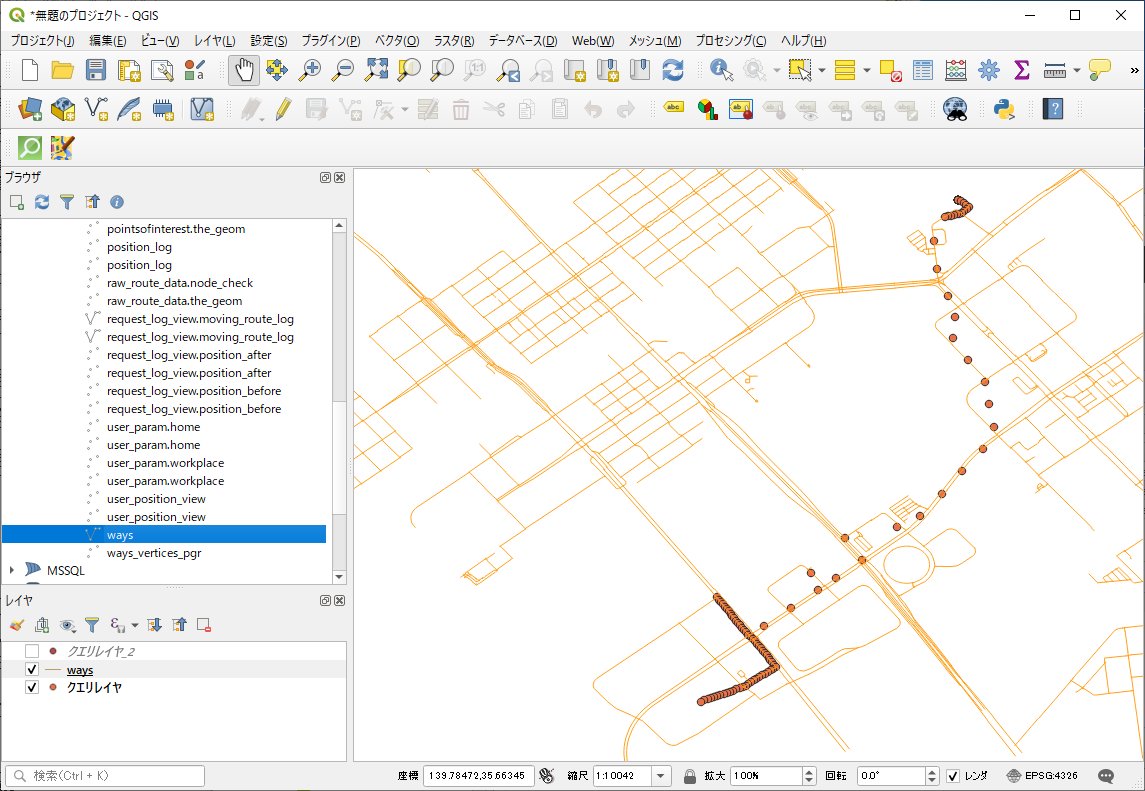Select the Identify Features tool
Image resolution: width=1145 pixels, height=791 pixels.
(721, 70)
